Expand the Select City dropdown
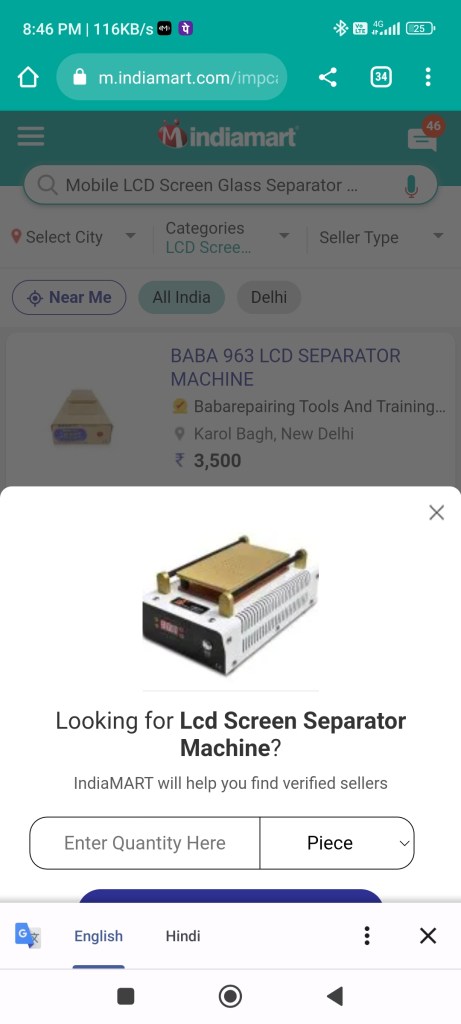This screenshot has width=461, height=1024. click(x=74, y=236)
